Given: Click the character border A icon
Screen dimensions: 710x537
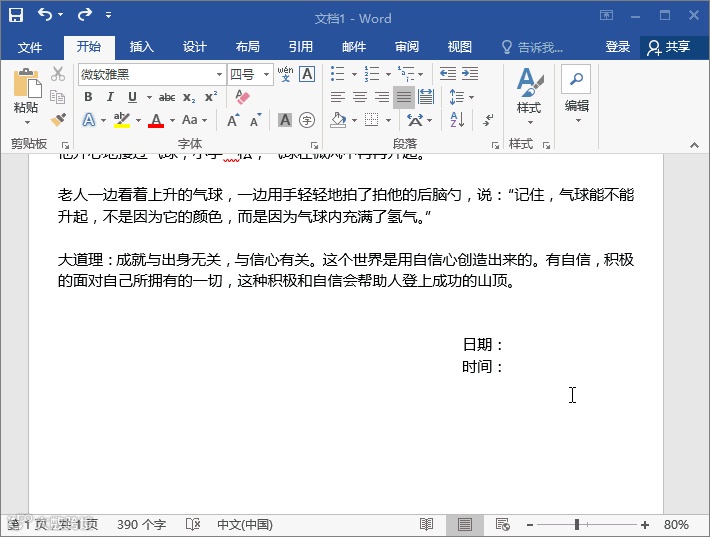Looking at the screenshot, I should (x=307, y=74).
